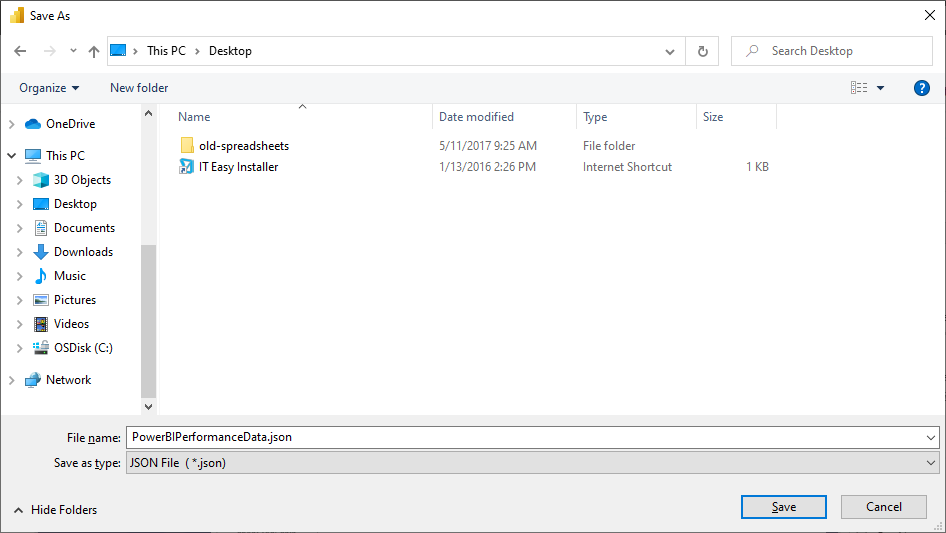Click the Cancel button

click(884, 507)
